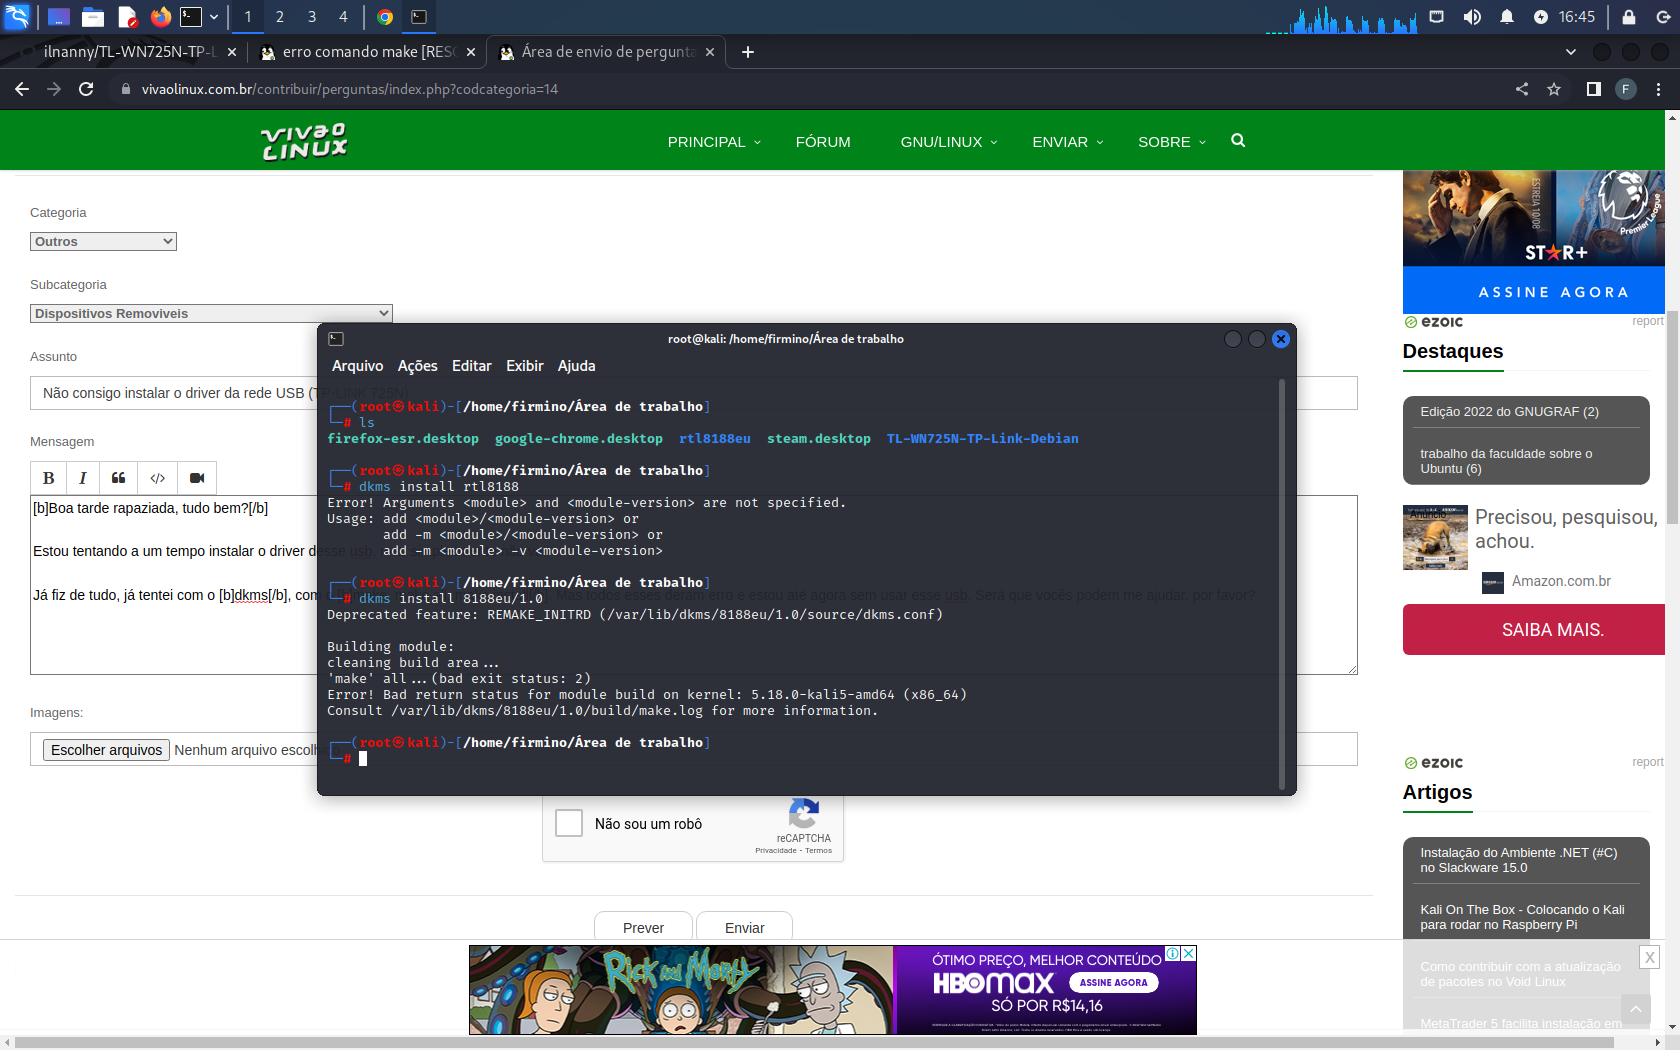The image size is (1680, 1050).
Task: Insert code tag in message editor
Action: 157,478
